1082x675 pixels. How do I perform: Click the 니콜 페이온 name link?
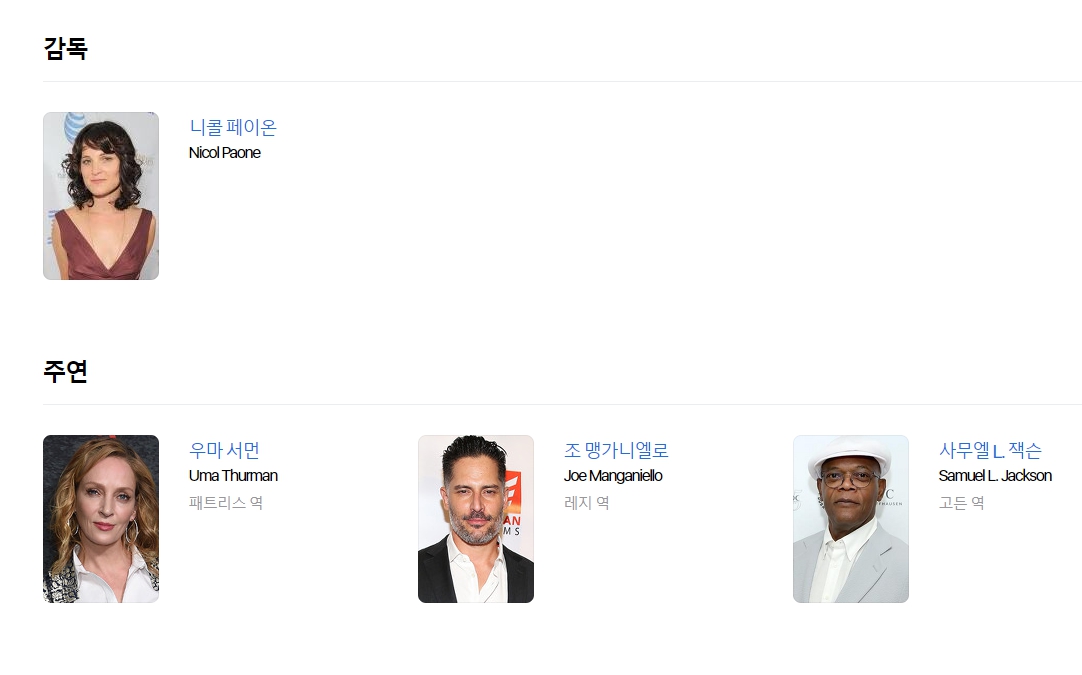233,127
